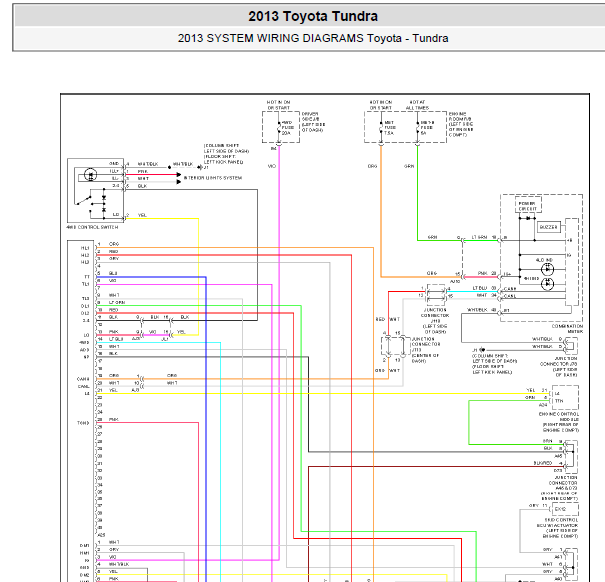The image size is (605, 582).
Task: Click the "HOT AT ALL TIMES" label
Action: coord(417,105)
